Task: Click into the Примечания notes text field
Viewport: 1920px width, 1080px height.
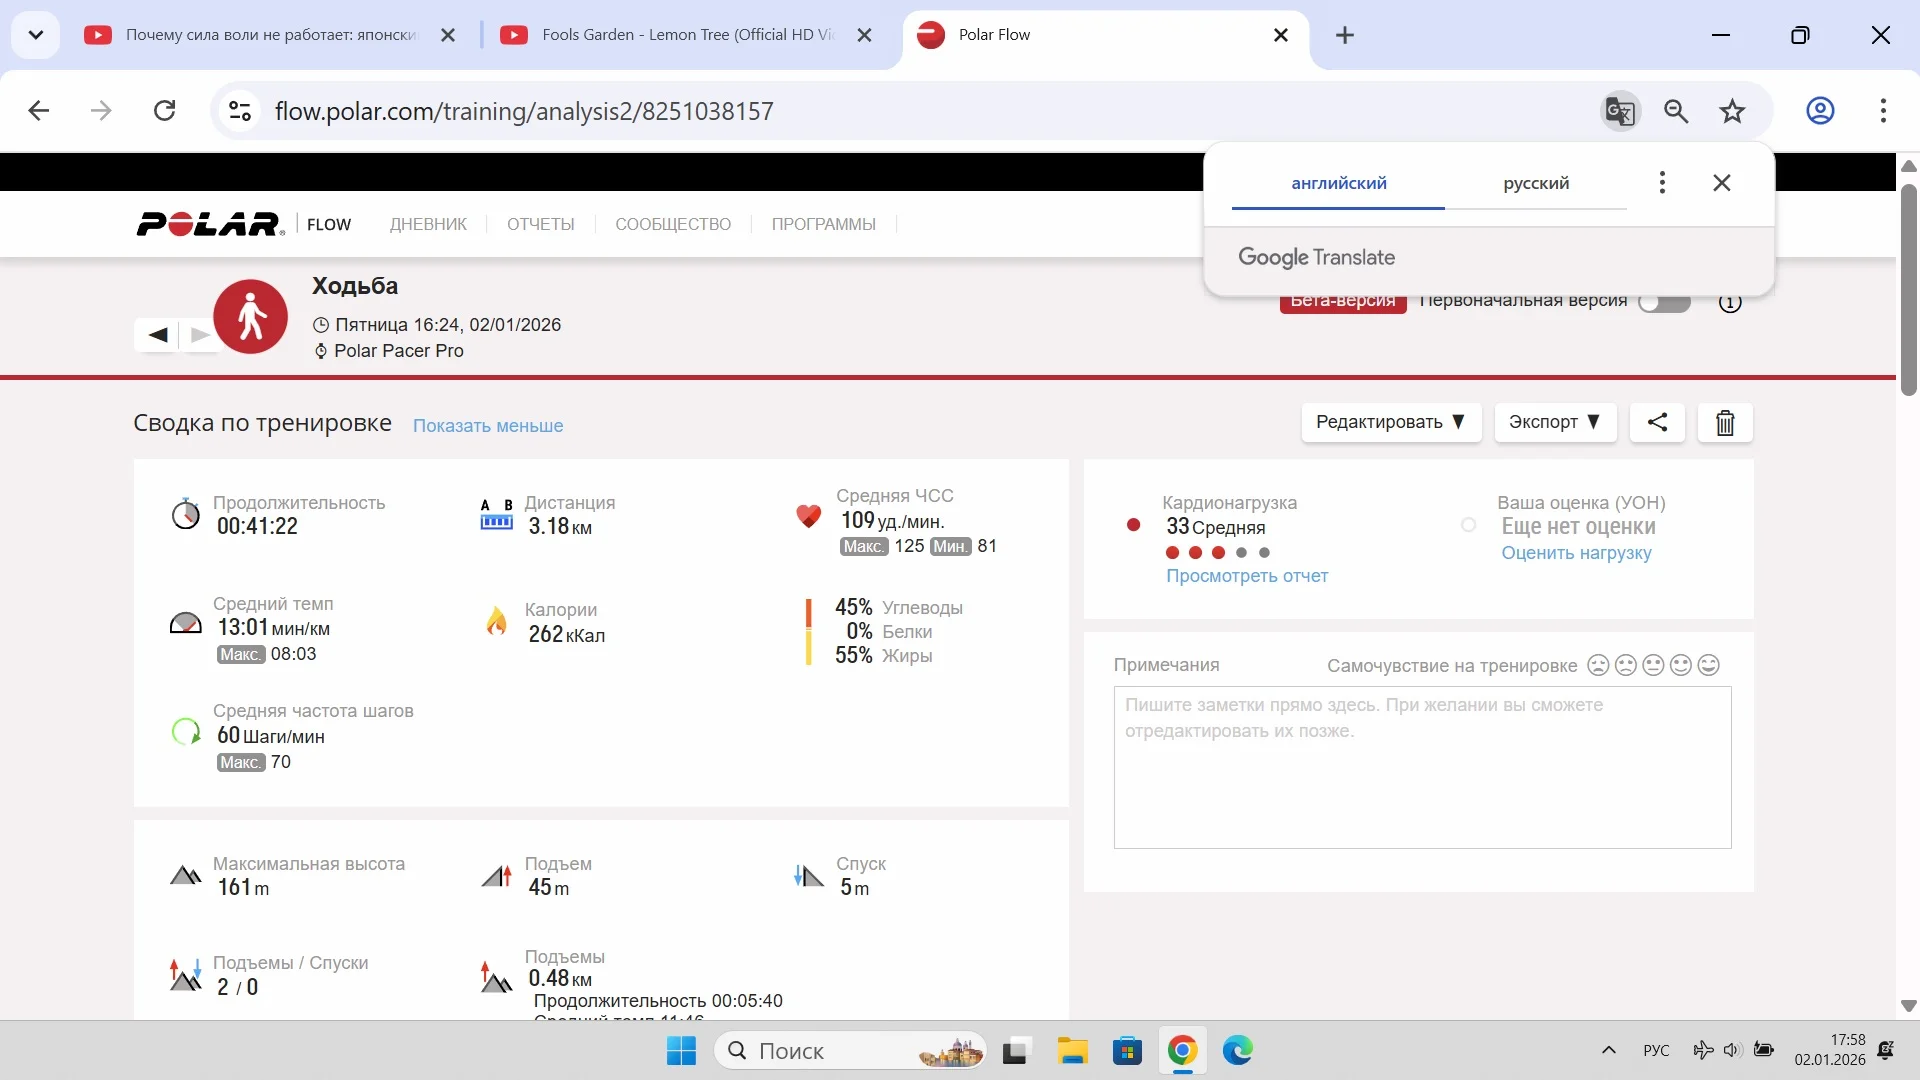Action: point(1422,767)
